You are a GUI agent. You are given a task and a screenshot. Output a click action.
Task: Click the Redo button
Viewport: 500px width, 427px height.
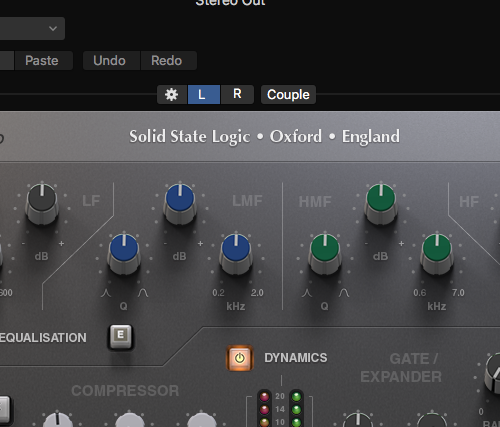[169, 61]
